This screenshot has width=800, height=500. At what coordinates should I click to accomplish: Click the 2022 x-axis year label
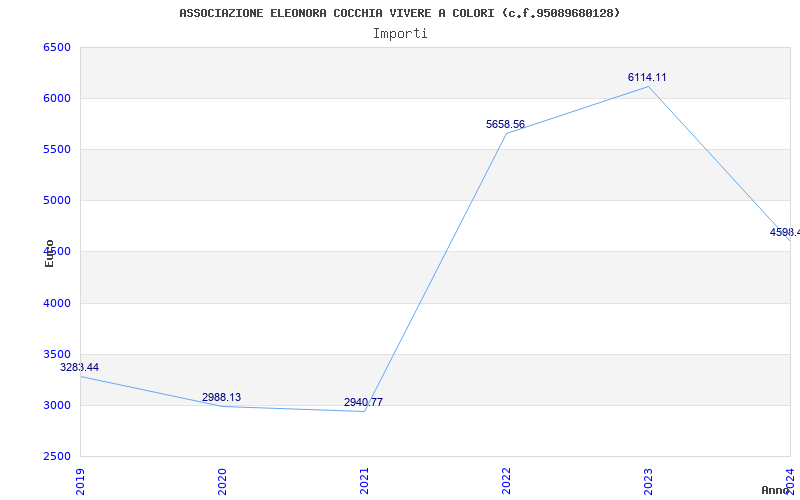pos(506,482)
